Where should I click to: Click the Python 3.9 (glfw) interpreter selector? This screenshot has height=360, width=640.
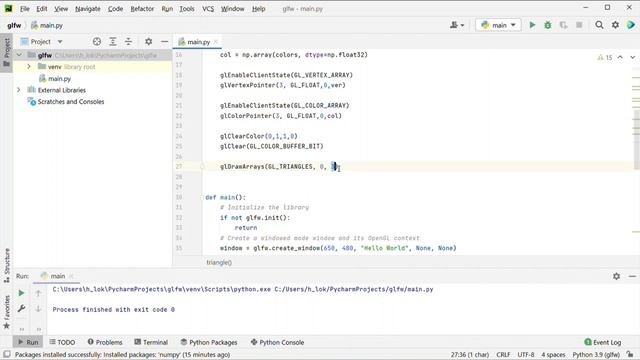(x=596, y=355)
